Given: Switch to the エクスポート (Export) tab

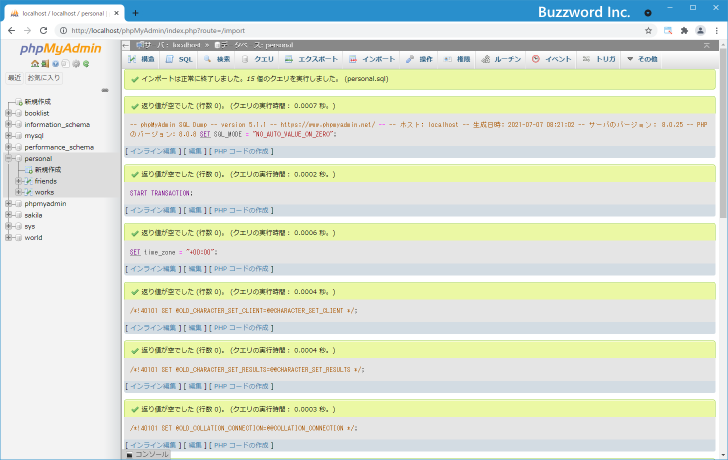Looking at the screenshot, I should (x=311, y=59).
